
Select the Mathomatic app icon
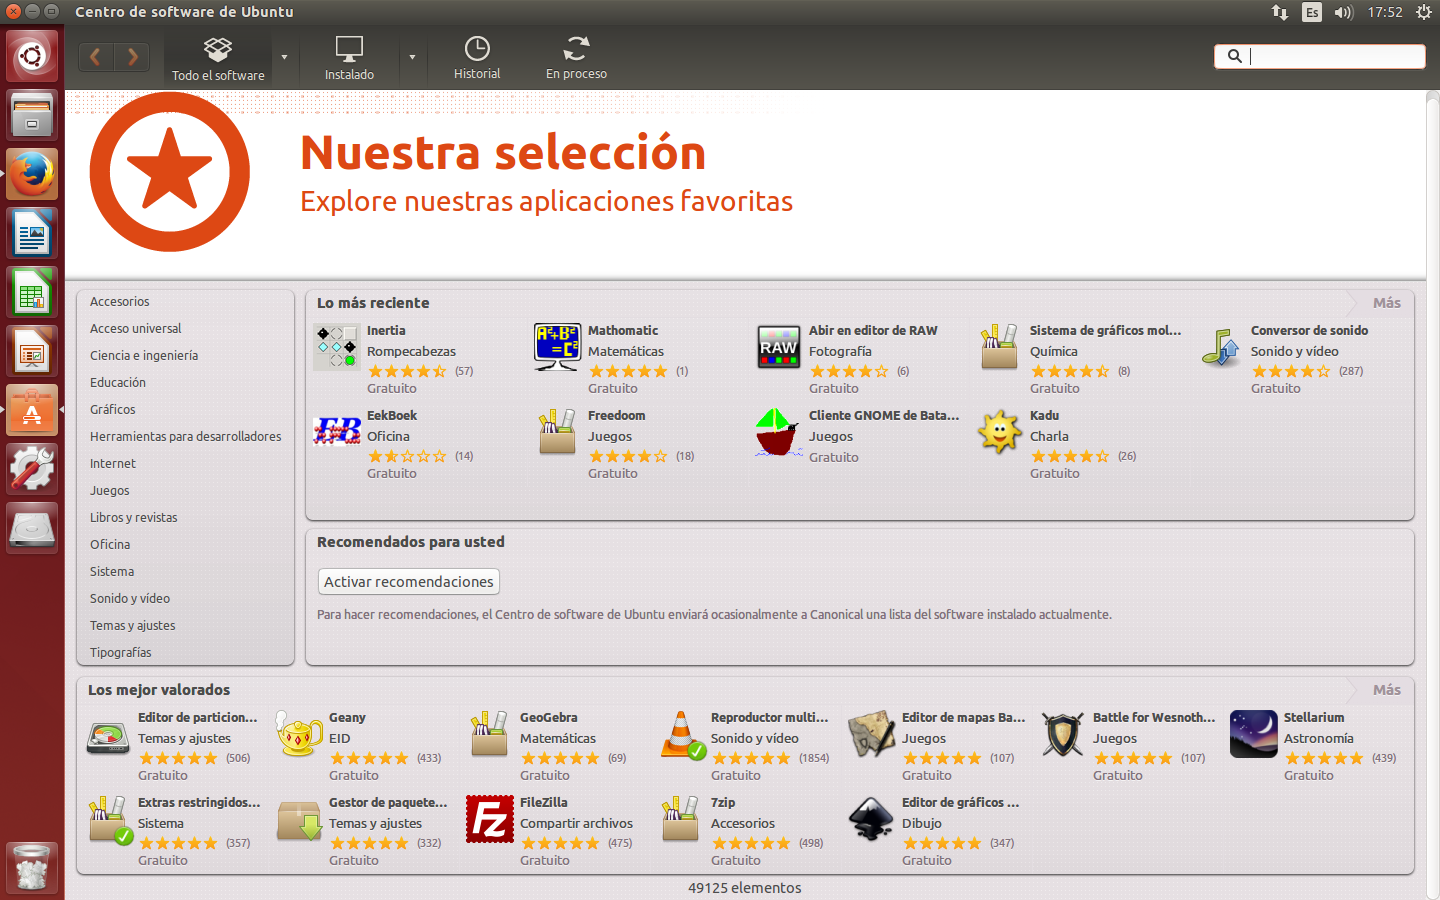(x=557, y=347)
